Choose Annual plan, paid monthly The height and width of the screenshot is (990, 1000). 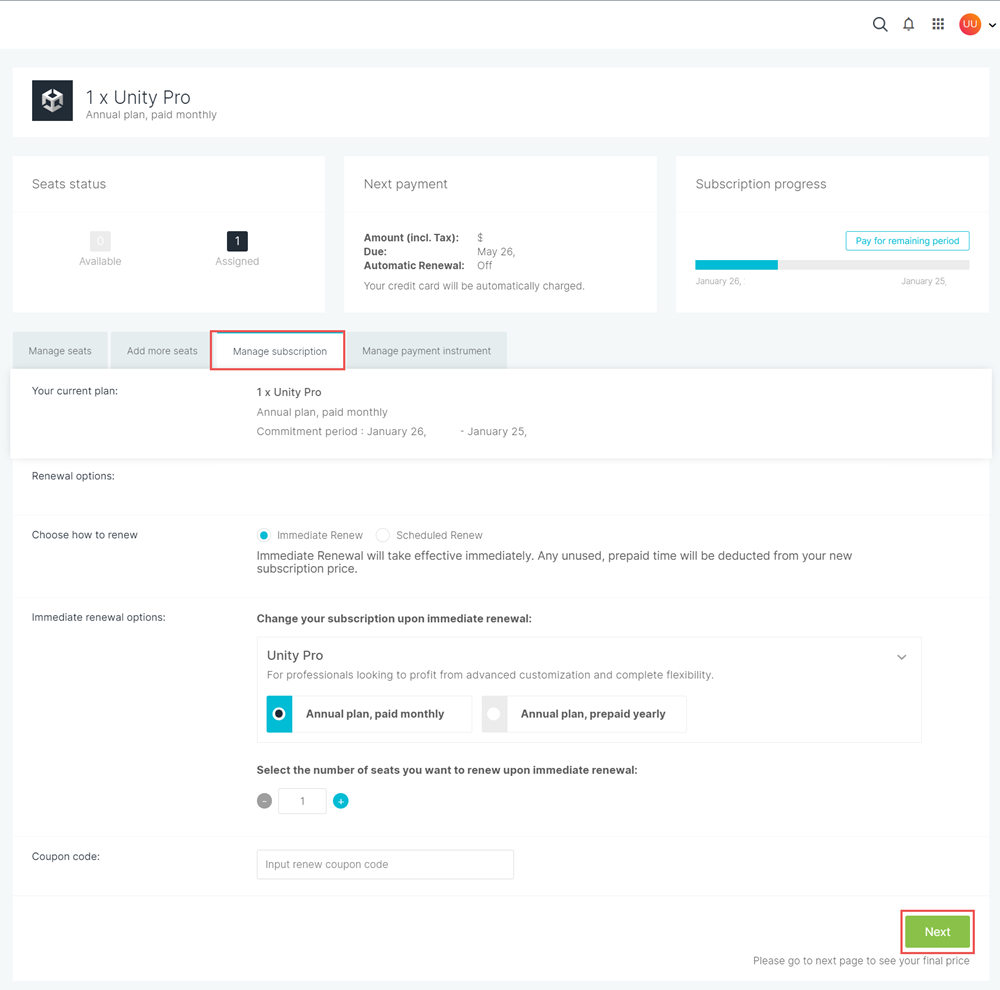[x=369, y=714]
